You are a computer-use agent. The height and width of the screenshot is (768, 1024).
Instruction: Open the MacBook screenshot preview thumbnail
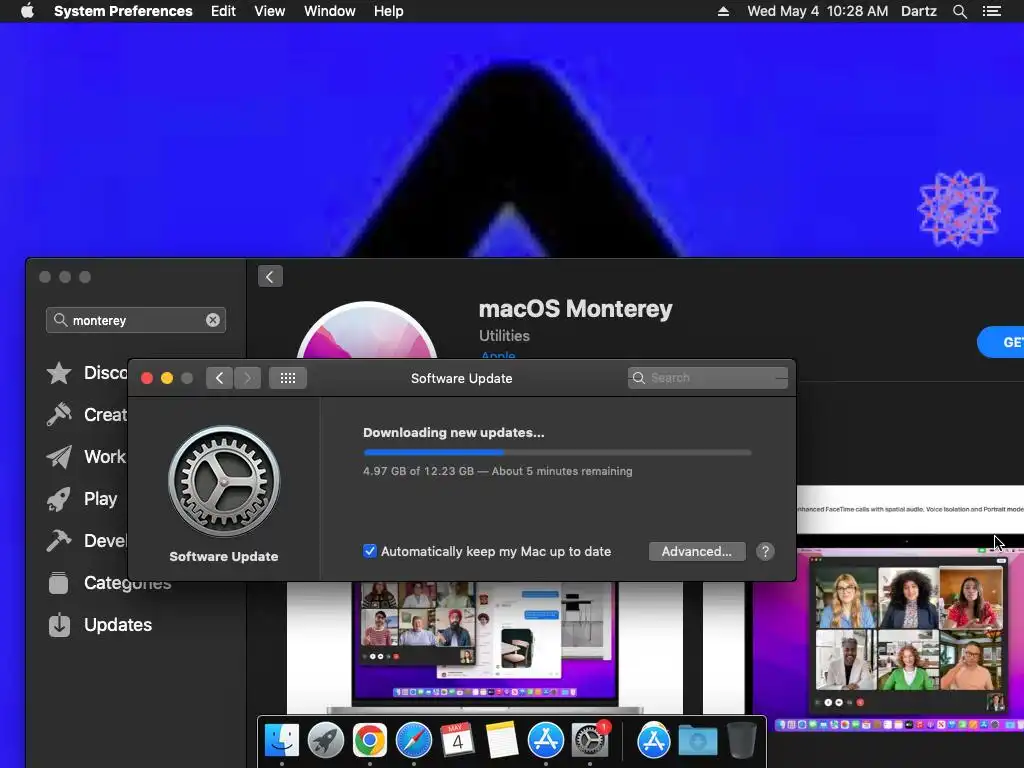(485, 647)
